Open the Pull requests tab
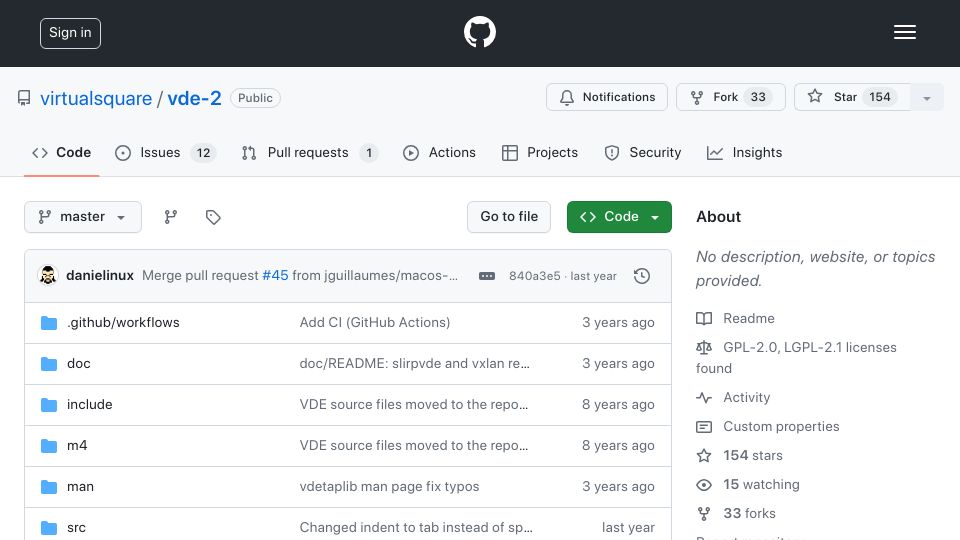 310,152
